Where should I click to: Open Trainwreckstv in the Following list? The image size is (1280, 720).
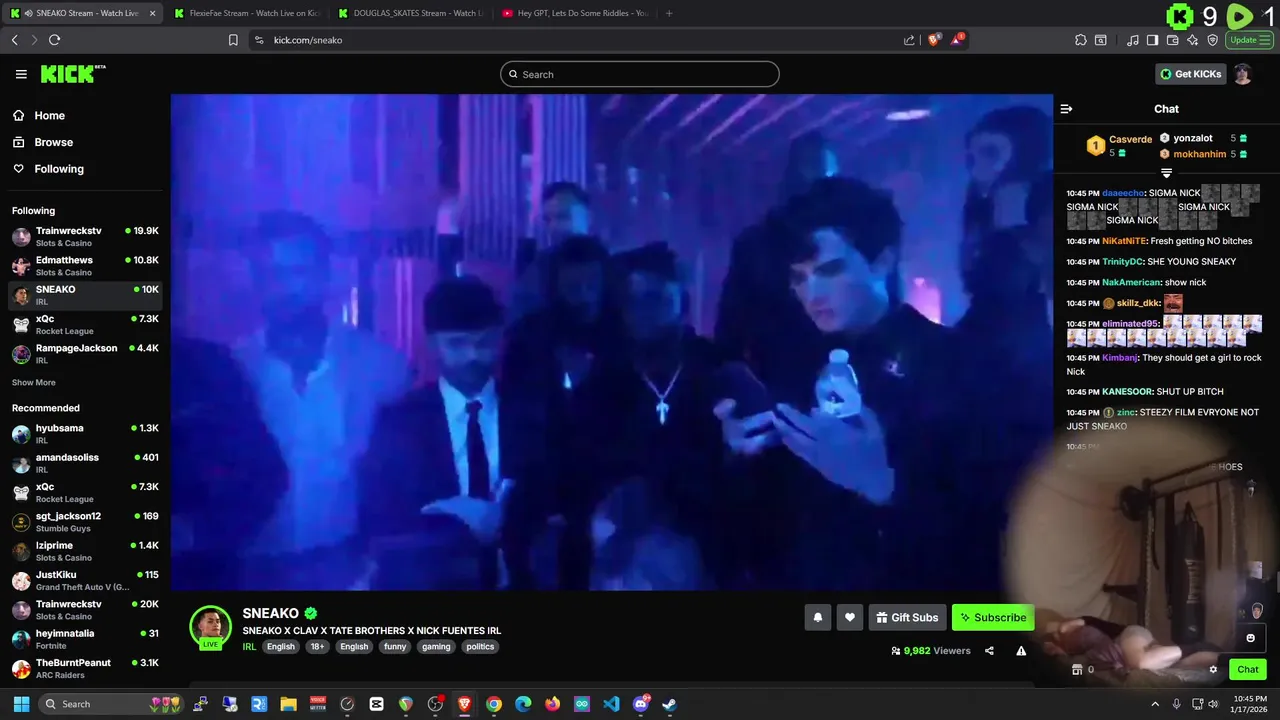[x=85, y=236]
